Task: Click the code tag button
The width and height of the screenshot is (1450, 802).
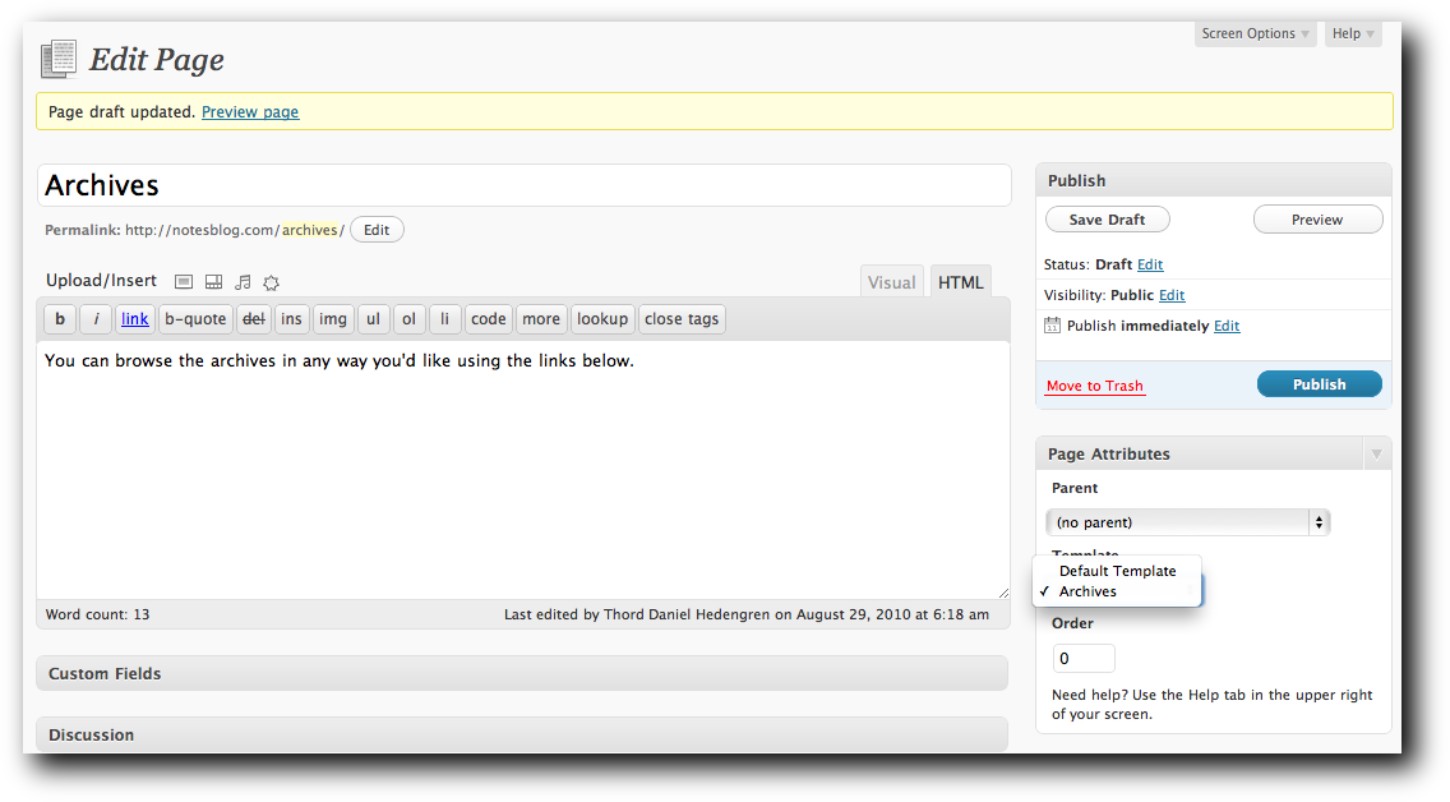Action: pos(488,319)
